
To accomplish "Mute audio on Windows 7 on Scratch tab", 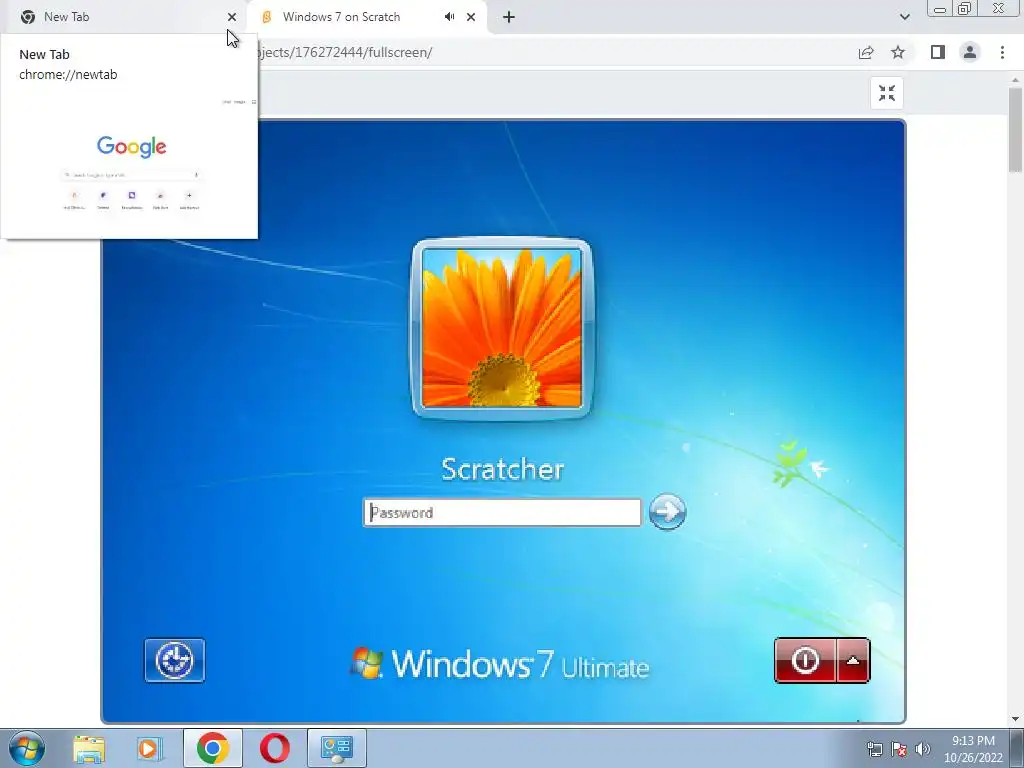I will pos(449,17).
